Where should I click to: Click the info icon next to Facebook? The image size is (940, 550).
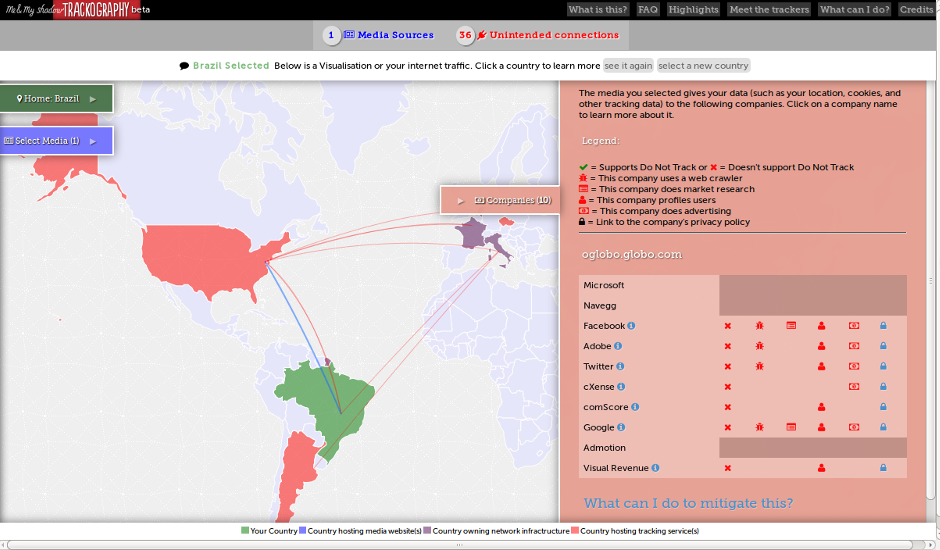pos(631,326)
